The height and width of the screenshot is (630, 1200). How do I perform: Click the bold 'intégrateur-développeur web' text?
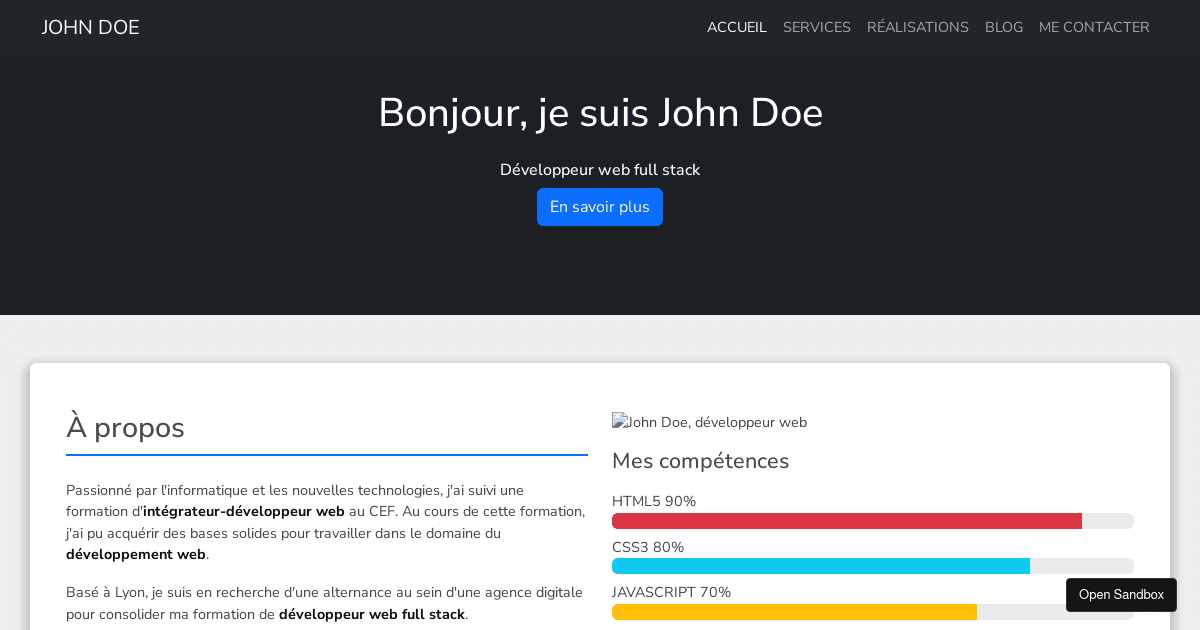[x=244, y=511]
